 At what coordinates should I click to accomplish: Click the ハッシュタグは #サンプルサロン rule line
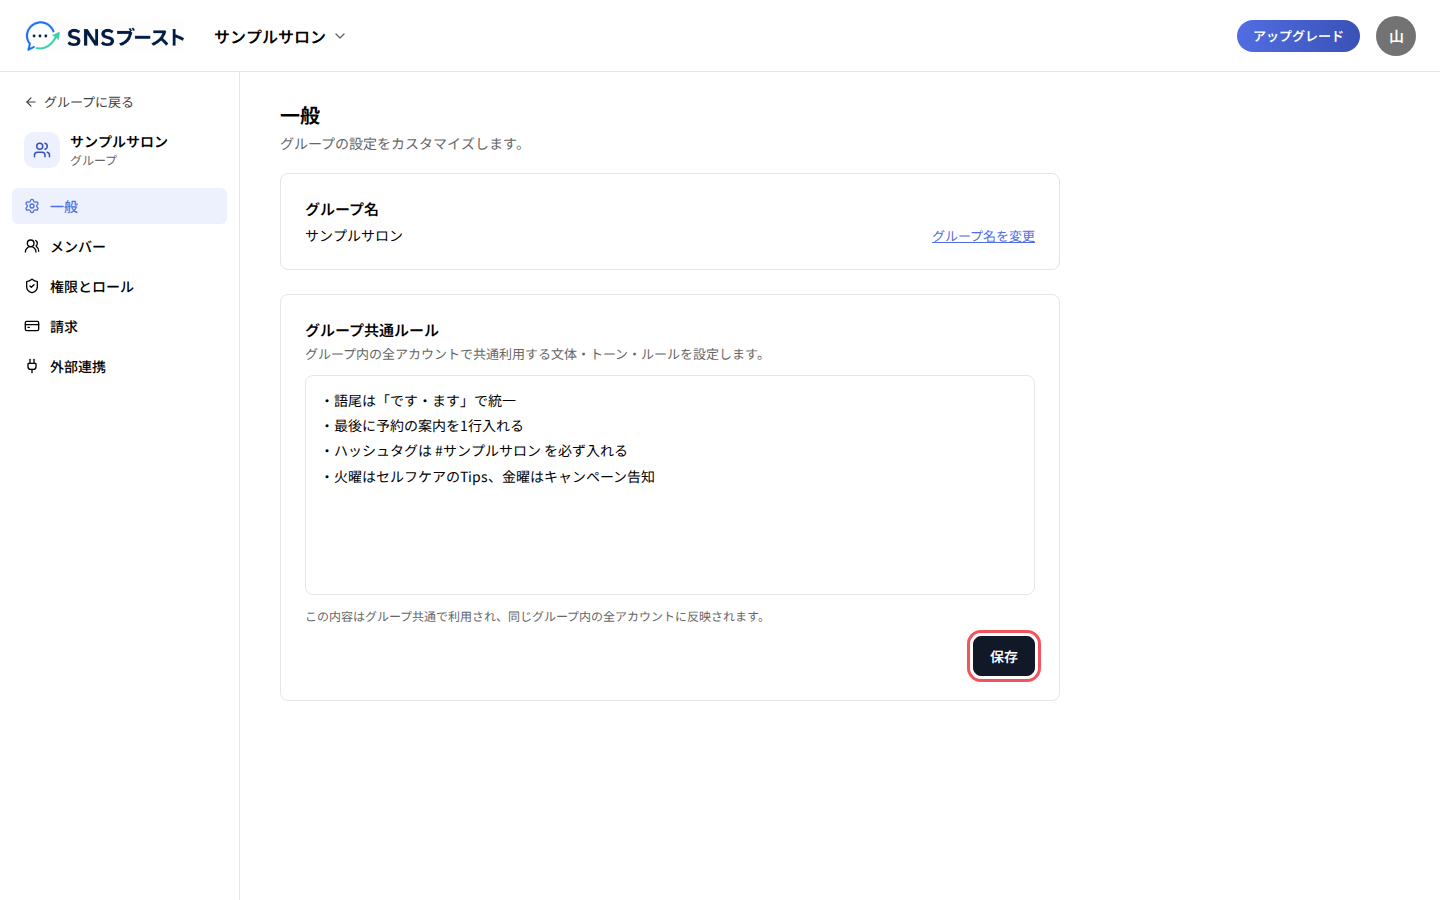click(474, 451)
